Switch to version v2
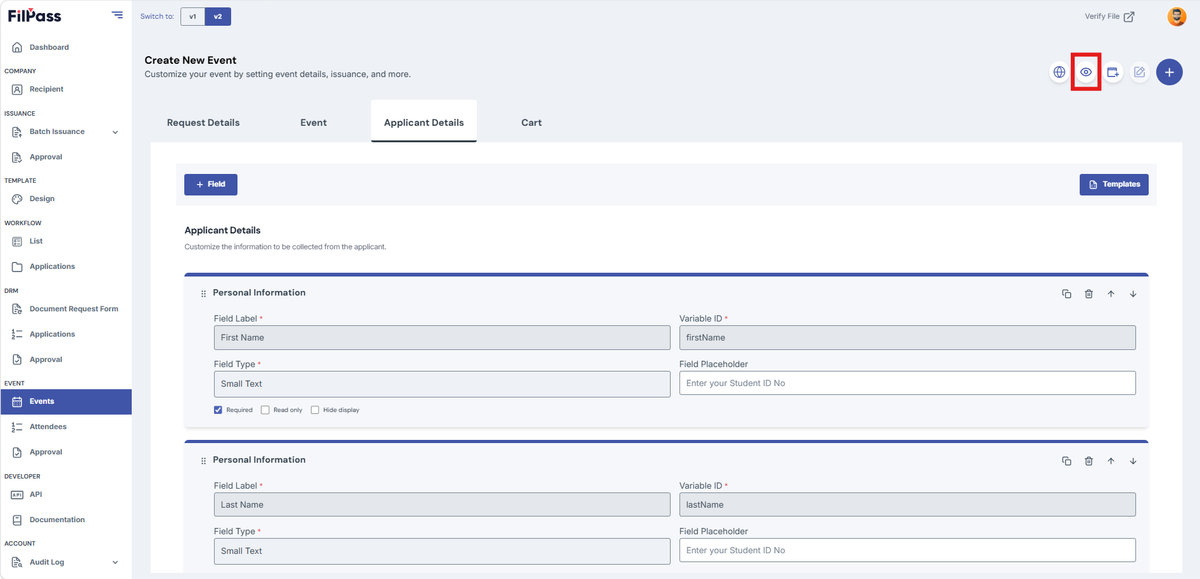 [x=217, y=16]
